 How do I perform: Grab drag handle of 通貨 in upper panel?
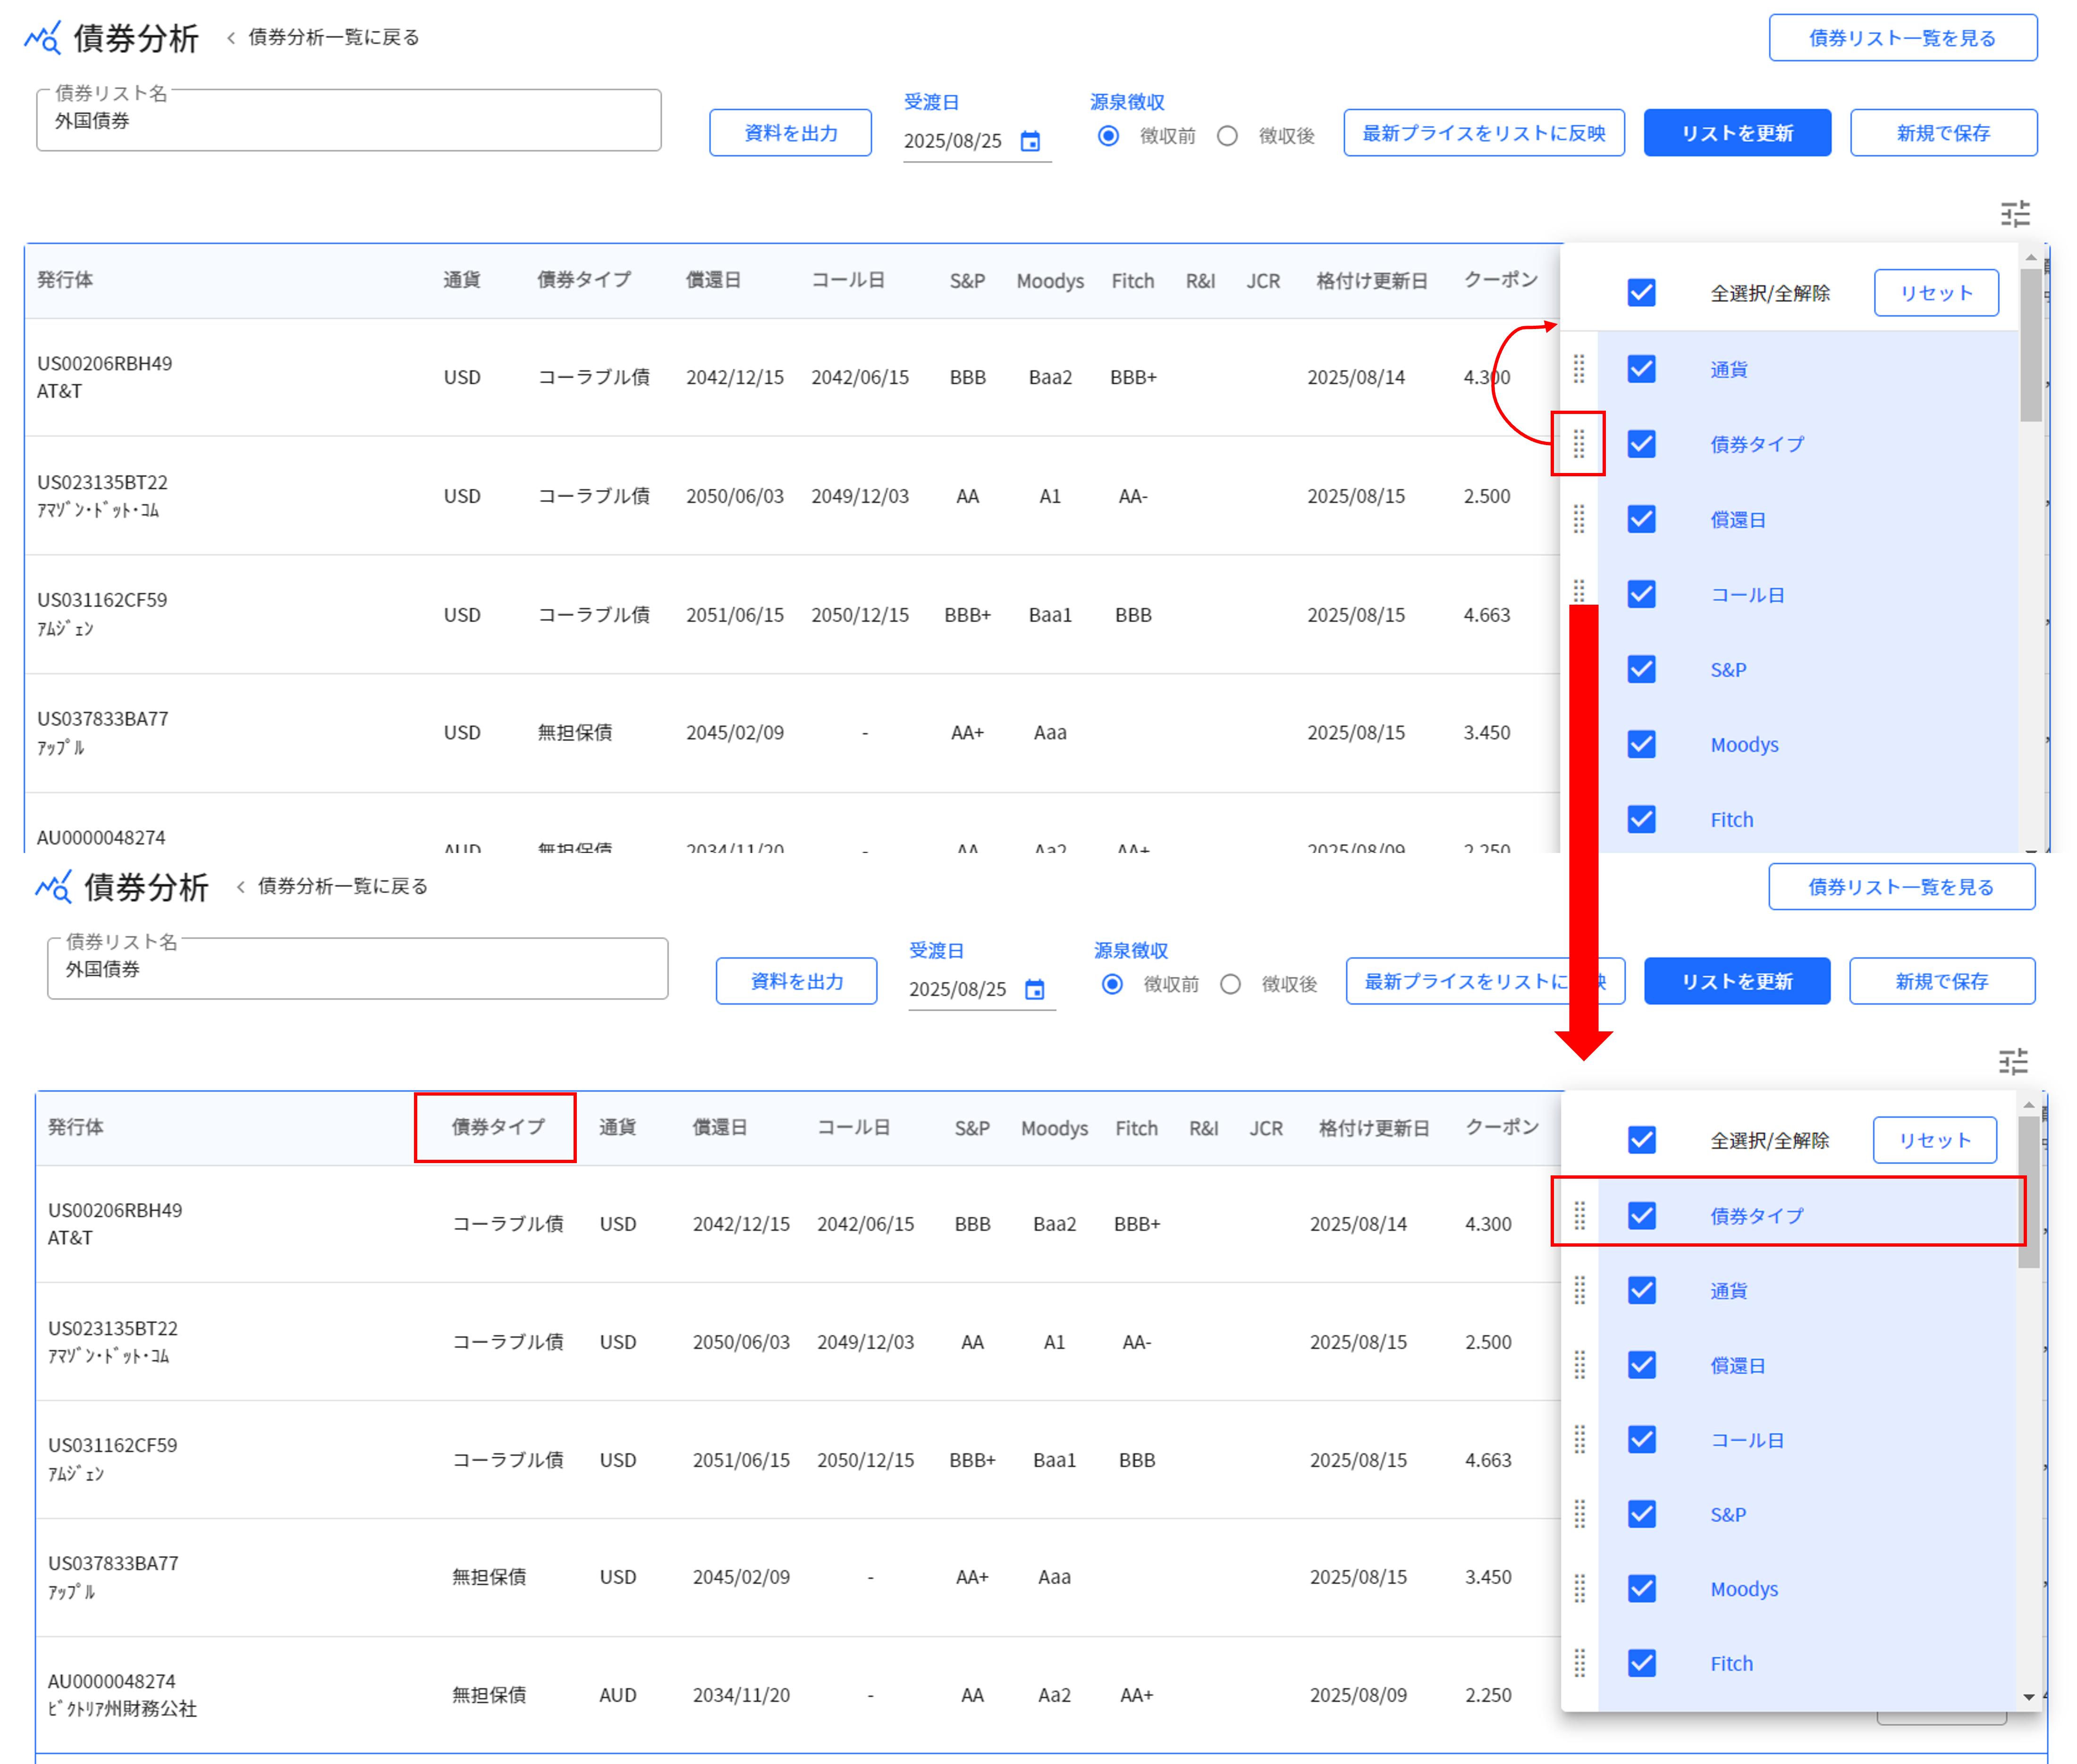pos(1578,369)
